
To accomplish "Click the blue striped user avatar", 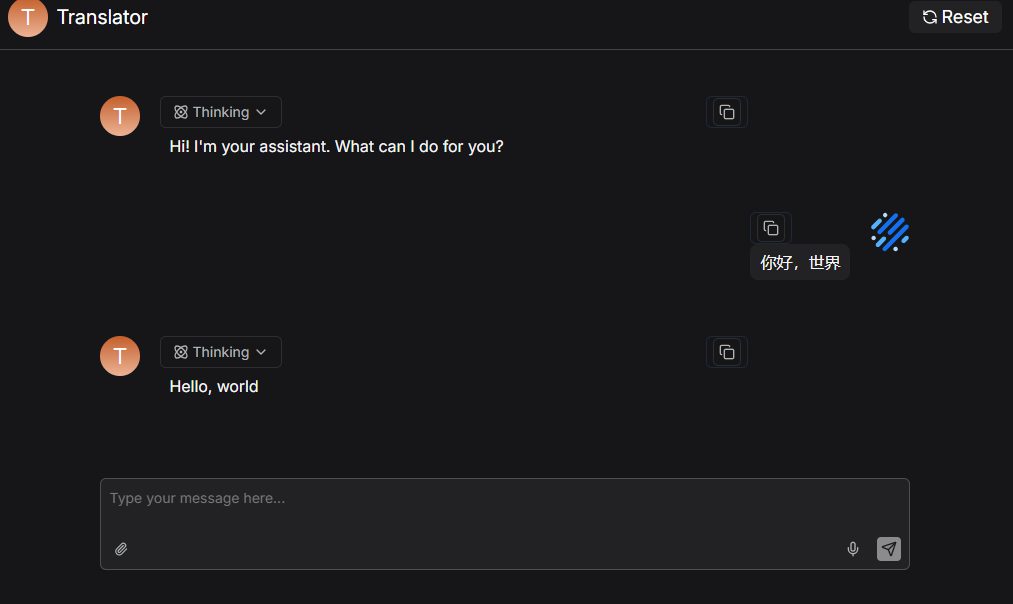I will pyautogui.click(x=890, y=232).
